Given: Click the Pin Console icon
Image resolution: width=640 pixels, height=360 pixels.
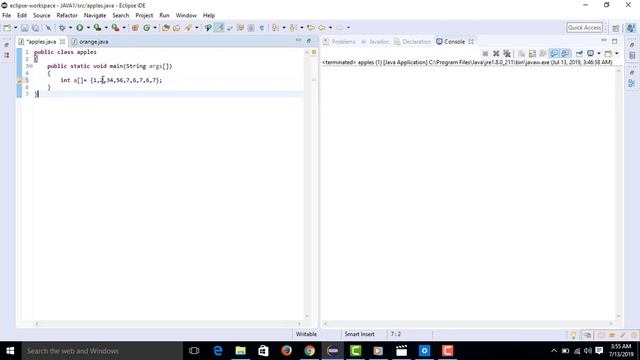Looking at the screenshot, I should coord(579,53).
